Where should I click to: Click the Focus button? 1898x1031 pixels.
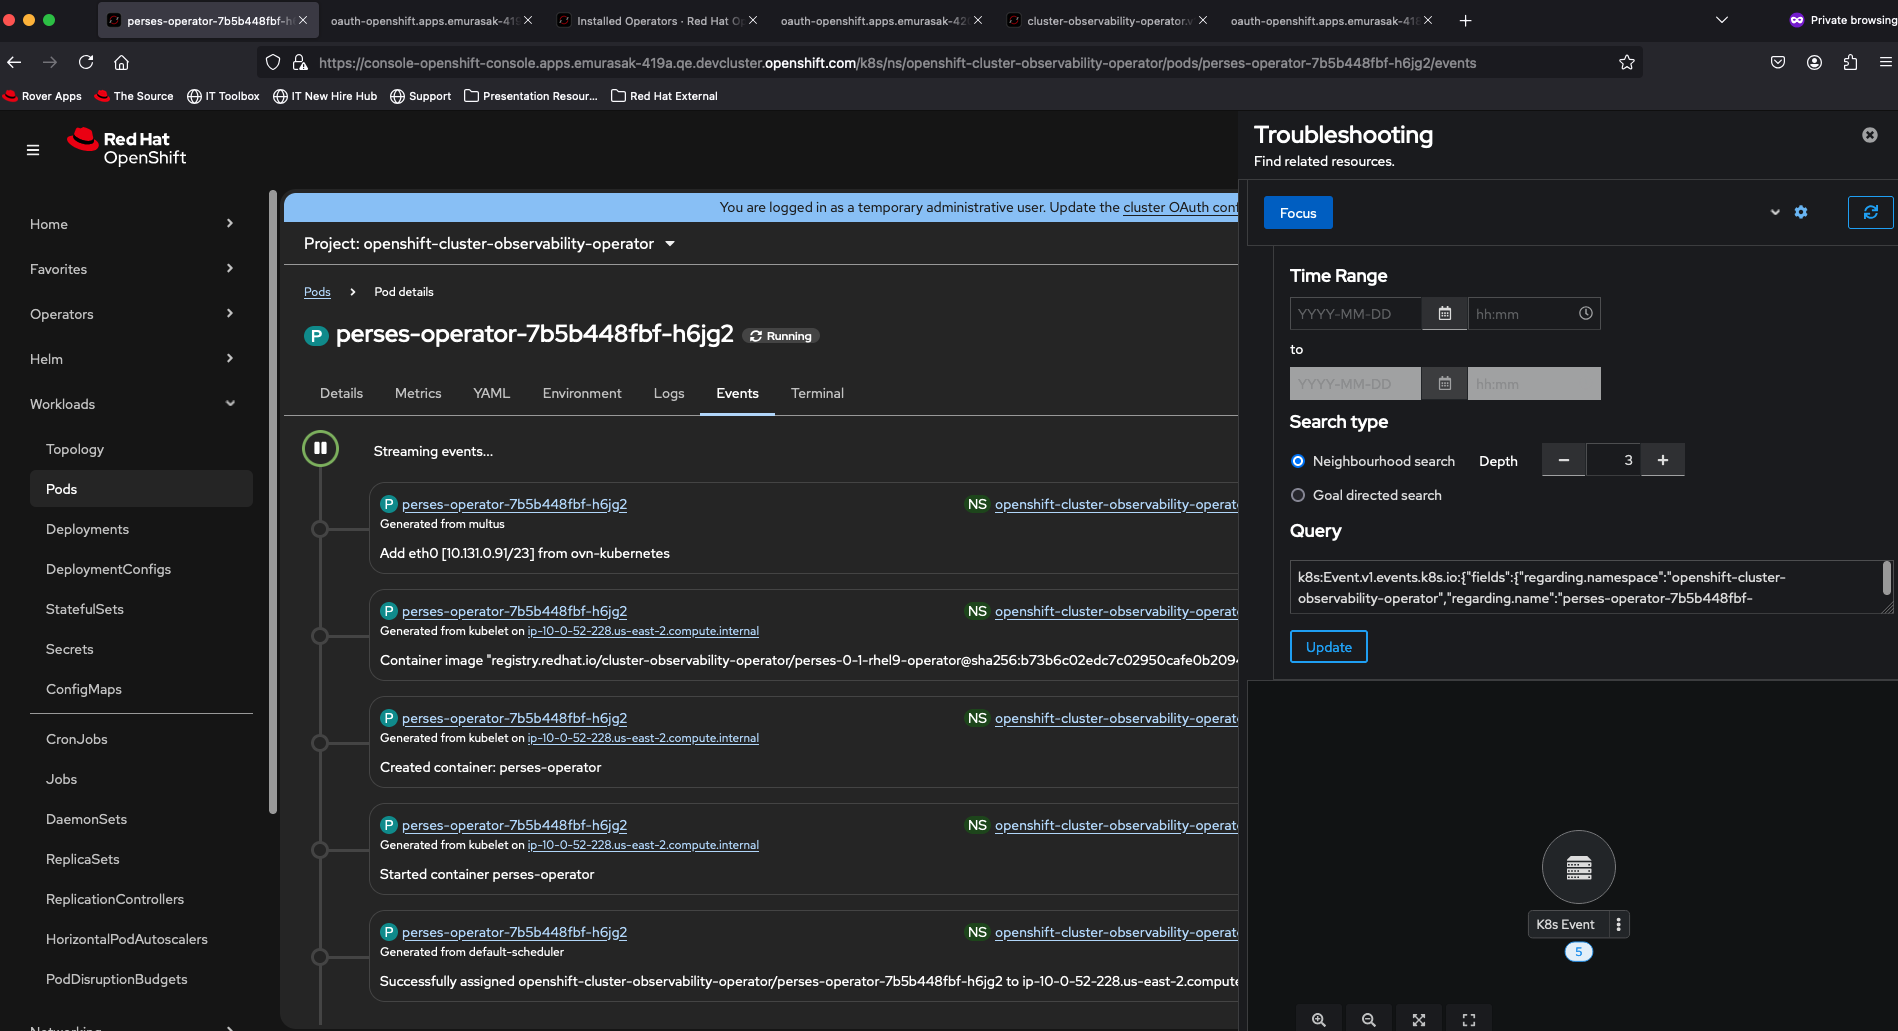tap(1298, 213)
